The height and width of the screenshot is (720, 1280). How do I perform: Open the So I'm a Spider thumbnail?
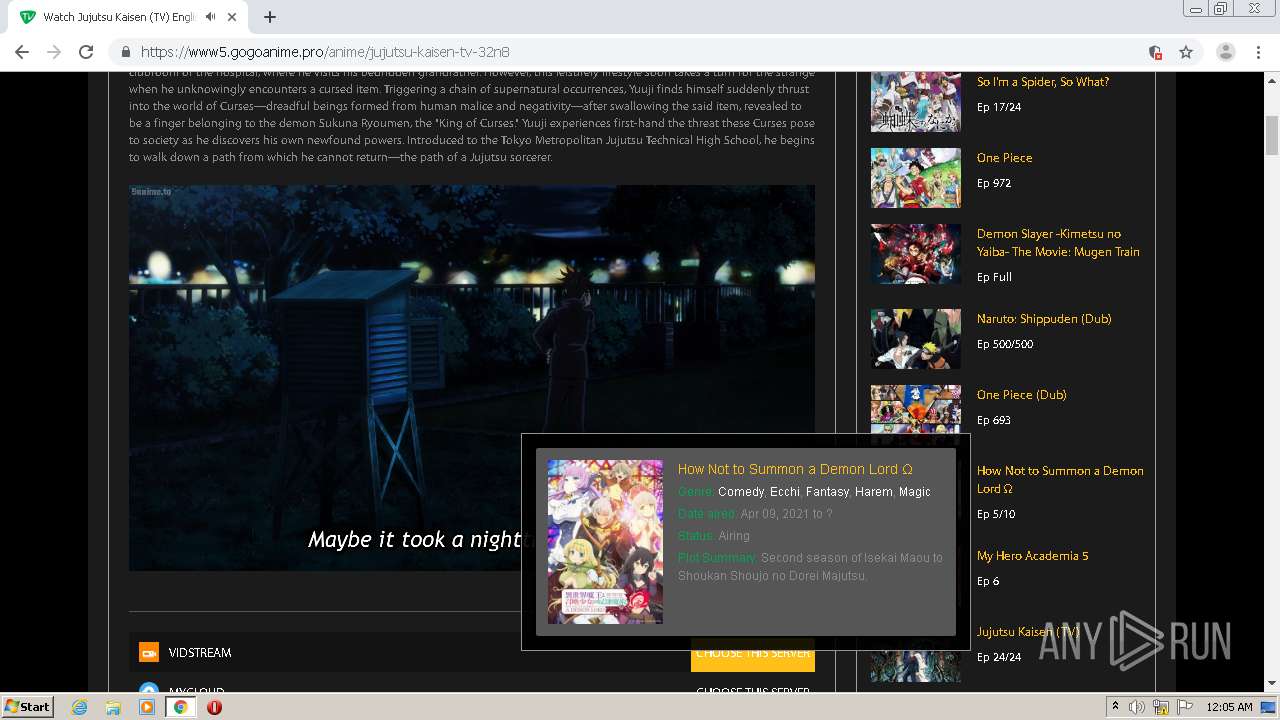click(x=915, y=102)
